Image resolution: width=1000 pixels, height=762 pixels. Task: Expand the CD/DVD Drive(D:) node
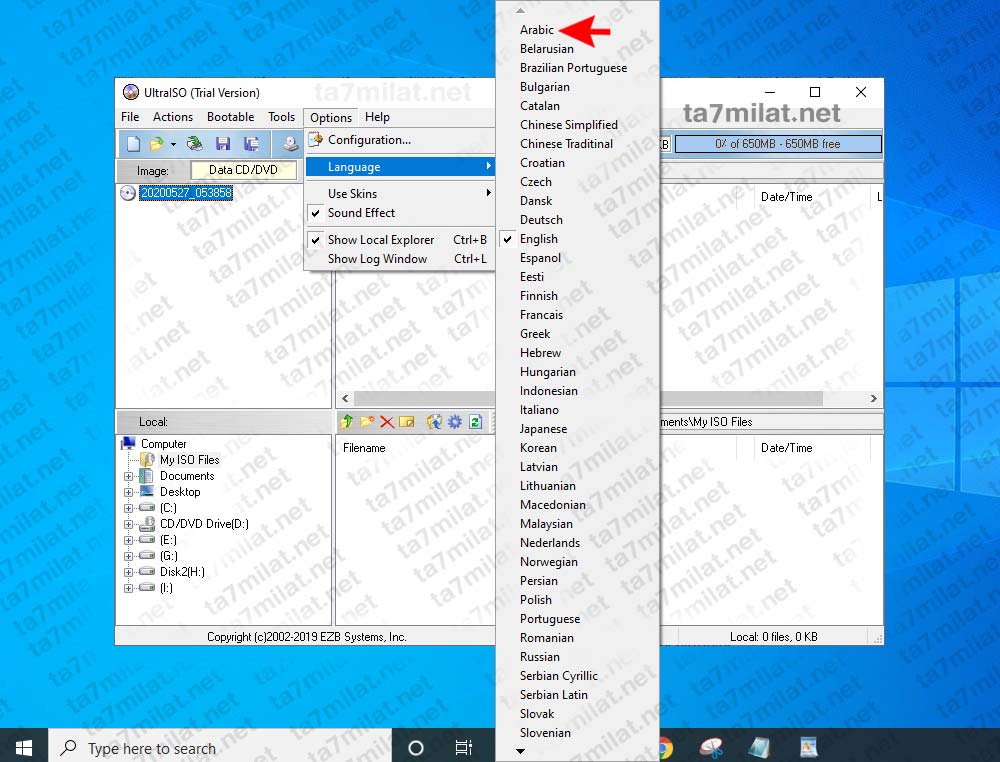tap(129, 524)
